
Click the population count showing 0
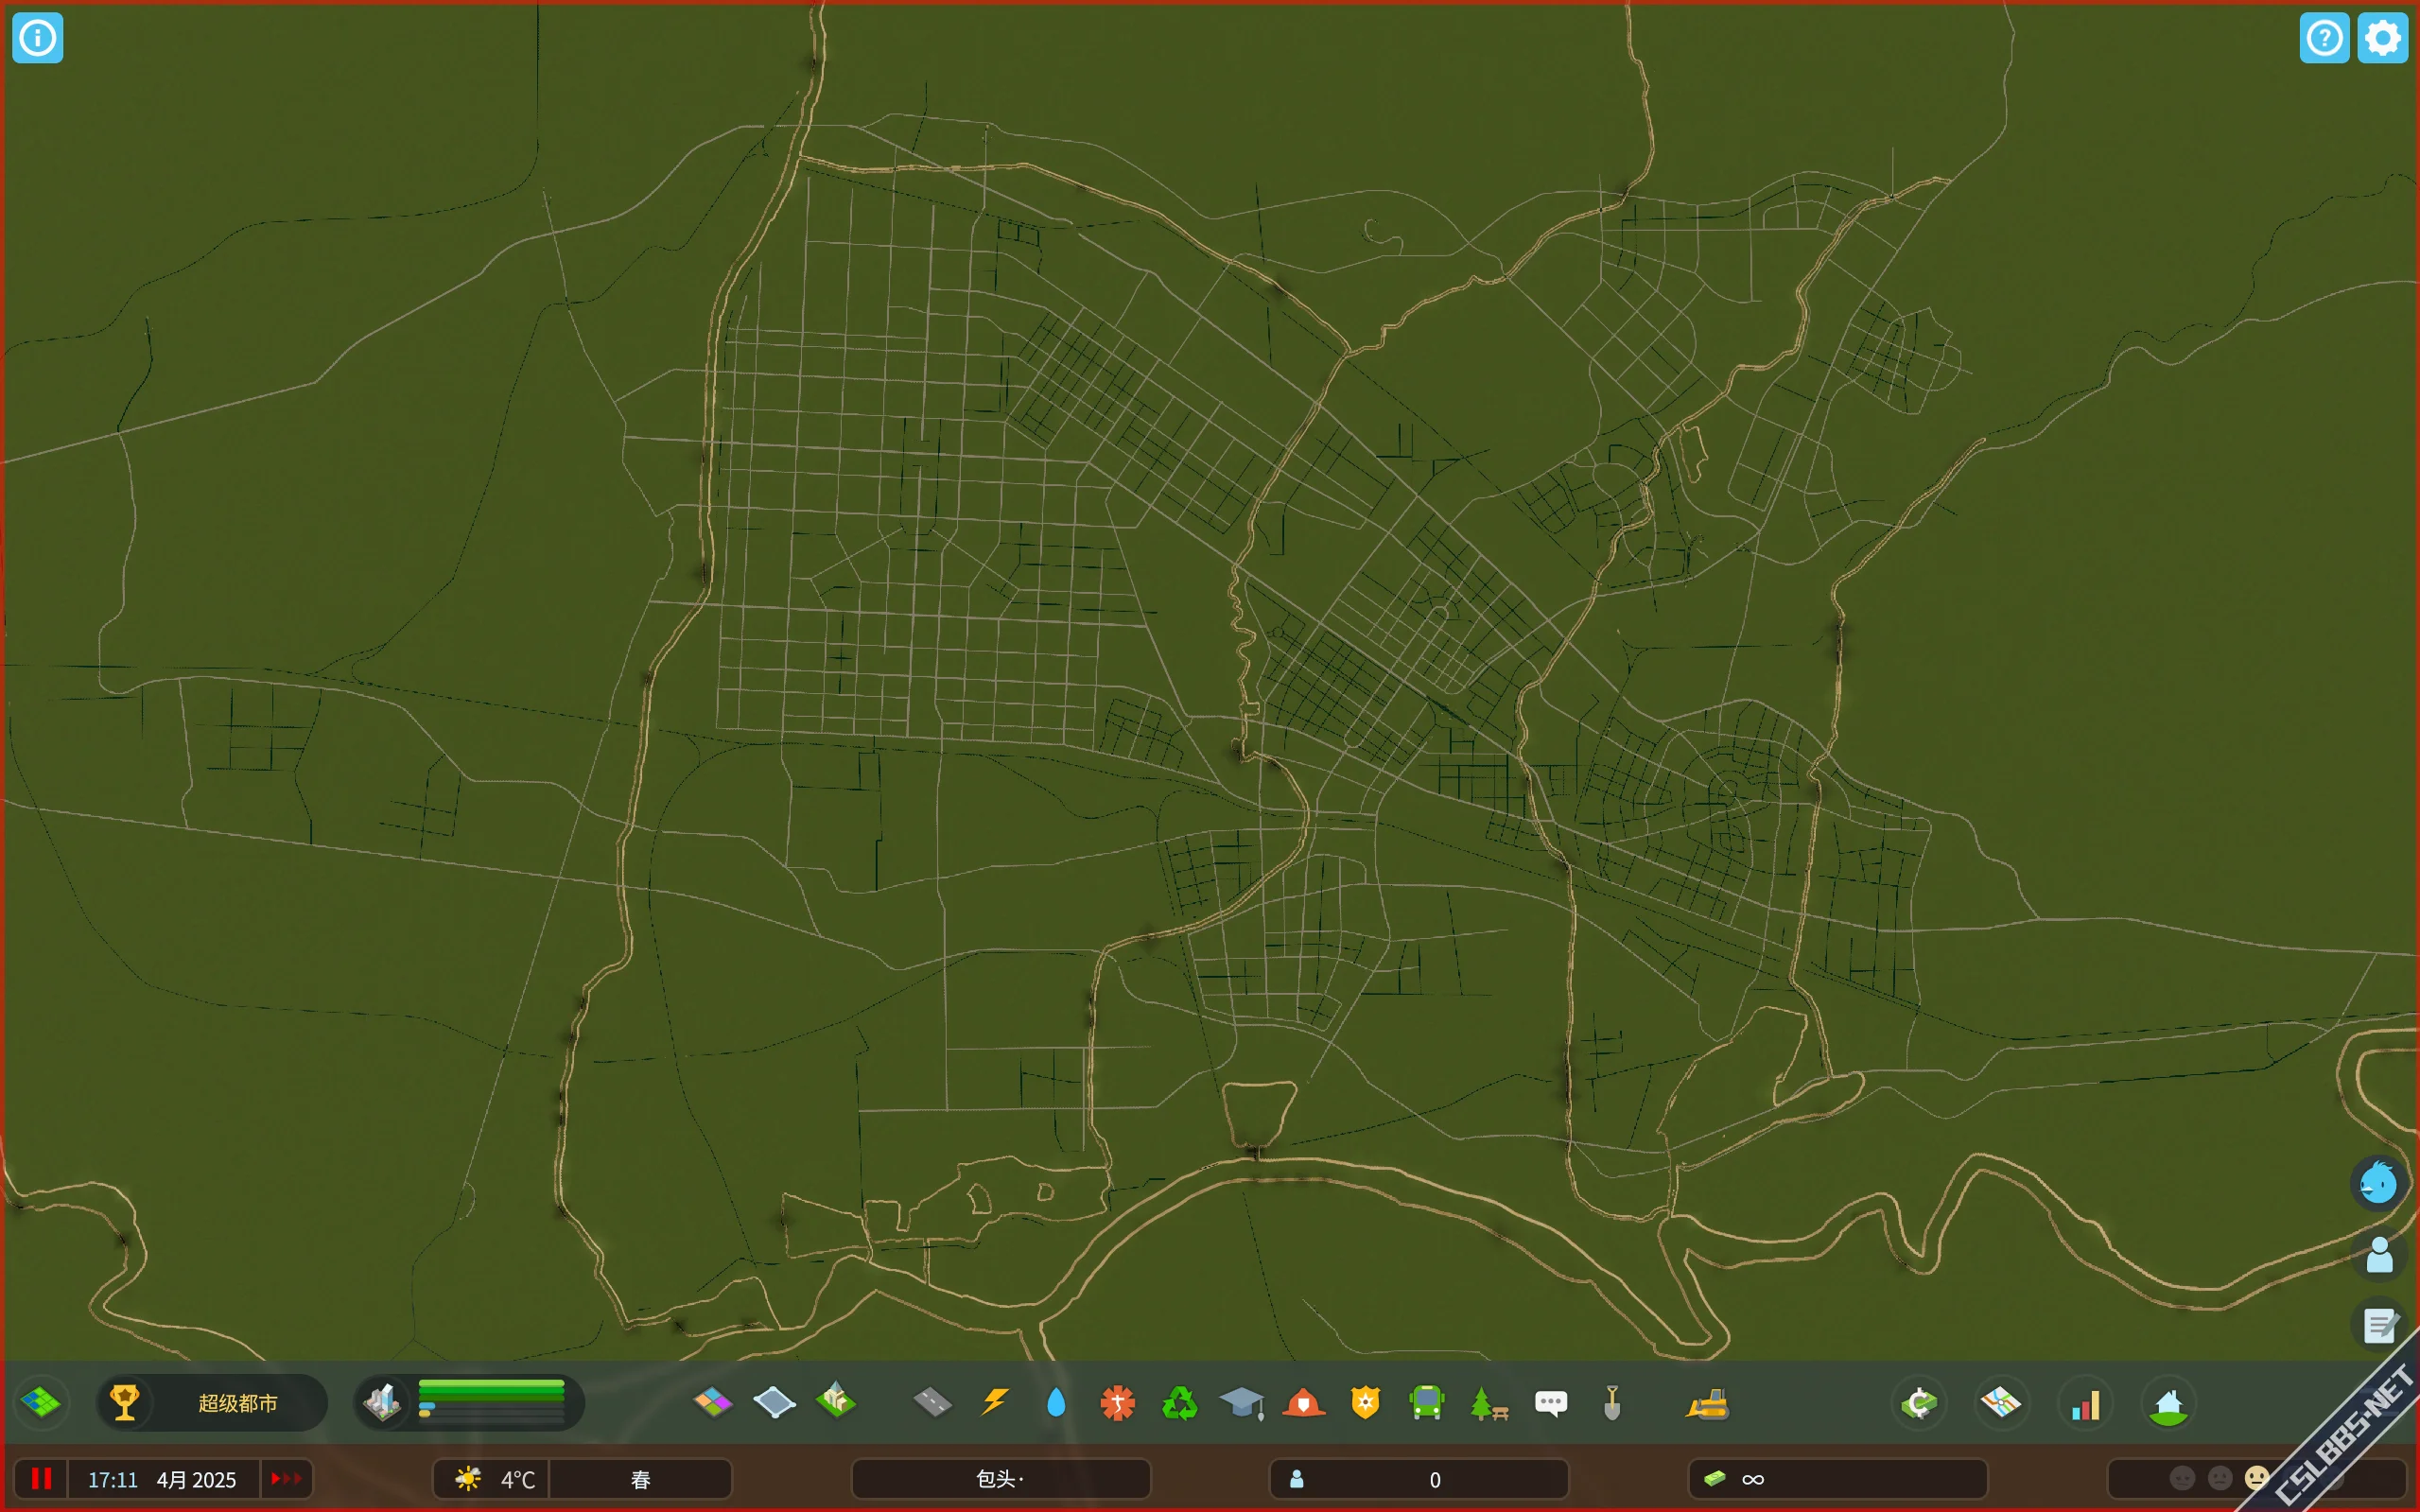(1419, 1479)
